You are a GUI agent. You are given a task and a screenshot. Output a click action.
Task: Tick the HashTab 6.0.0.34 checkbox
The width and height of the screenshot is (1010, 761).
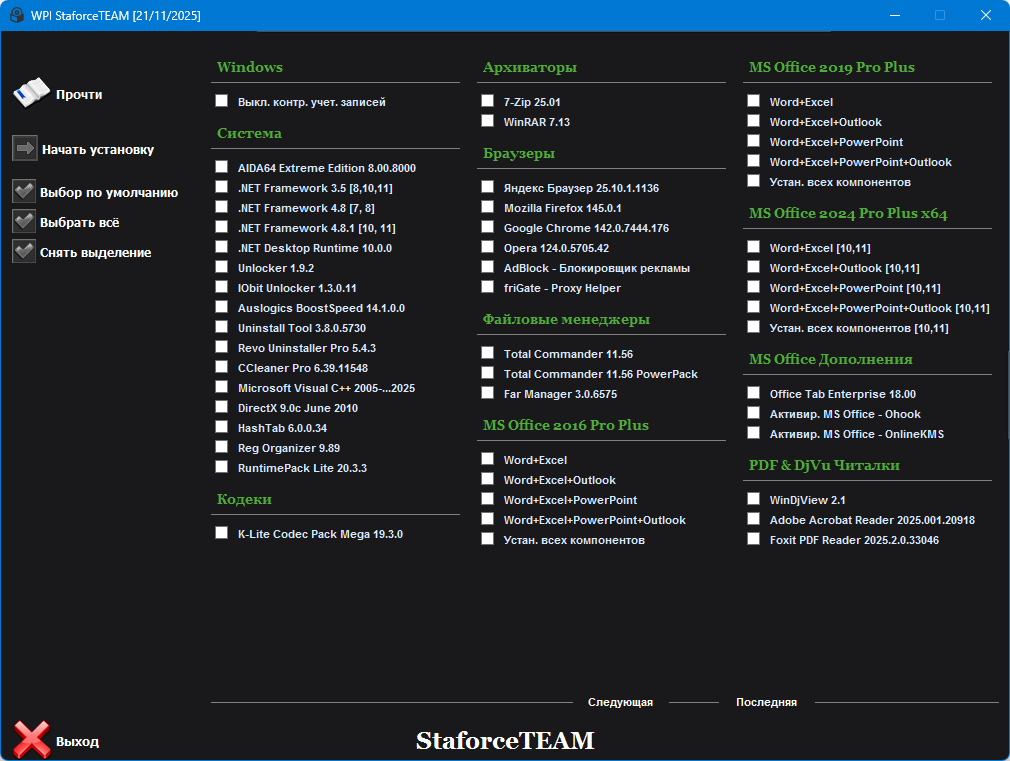pyautogui.click(x=222, y=427)
